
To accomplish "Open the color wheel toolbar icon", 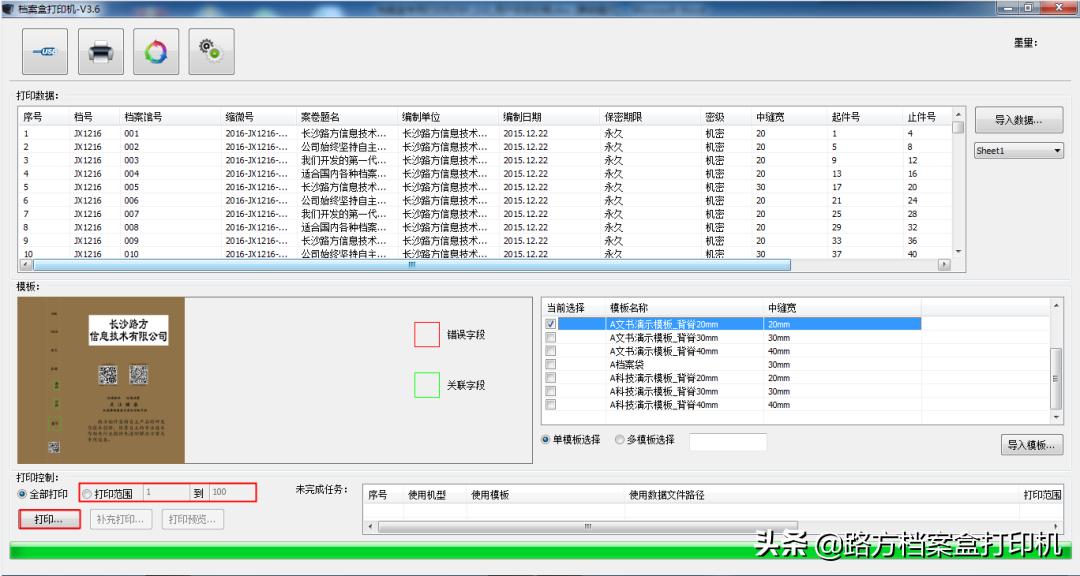I will point(156,52).
